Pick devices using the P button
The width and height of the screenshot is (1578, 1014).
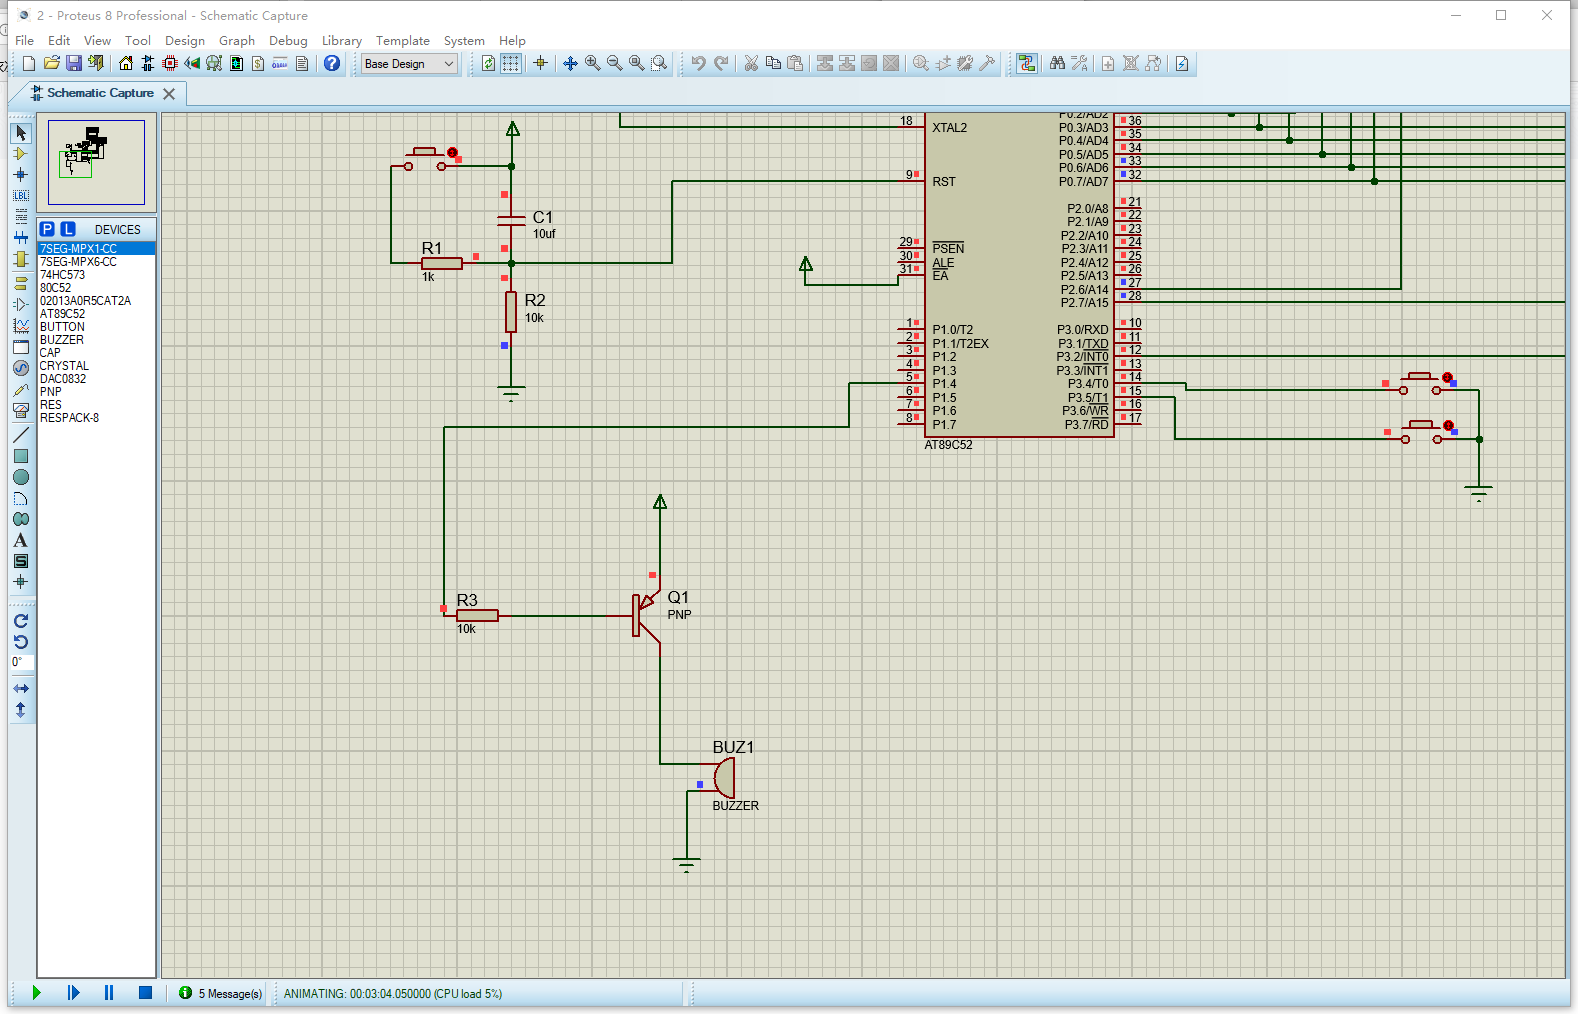tap(47, 229)
